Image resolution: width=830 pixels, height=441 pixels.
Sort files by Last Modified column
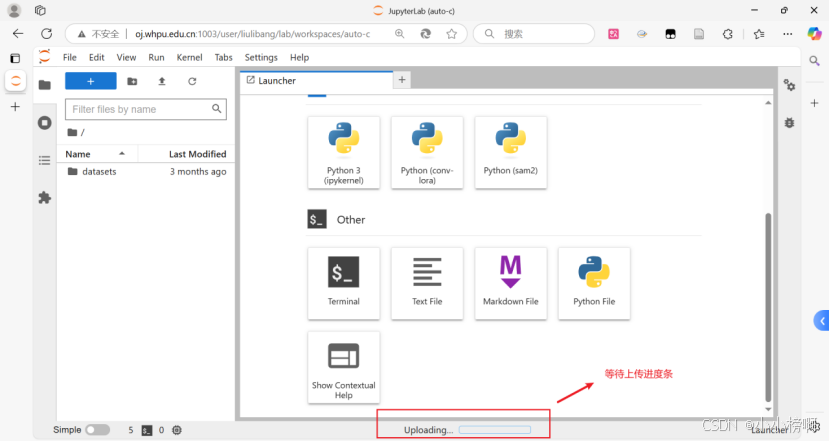point(185,154)
